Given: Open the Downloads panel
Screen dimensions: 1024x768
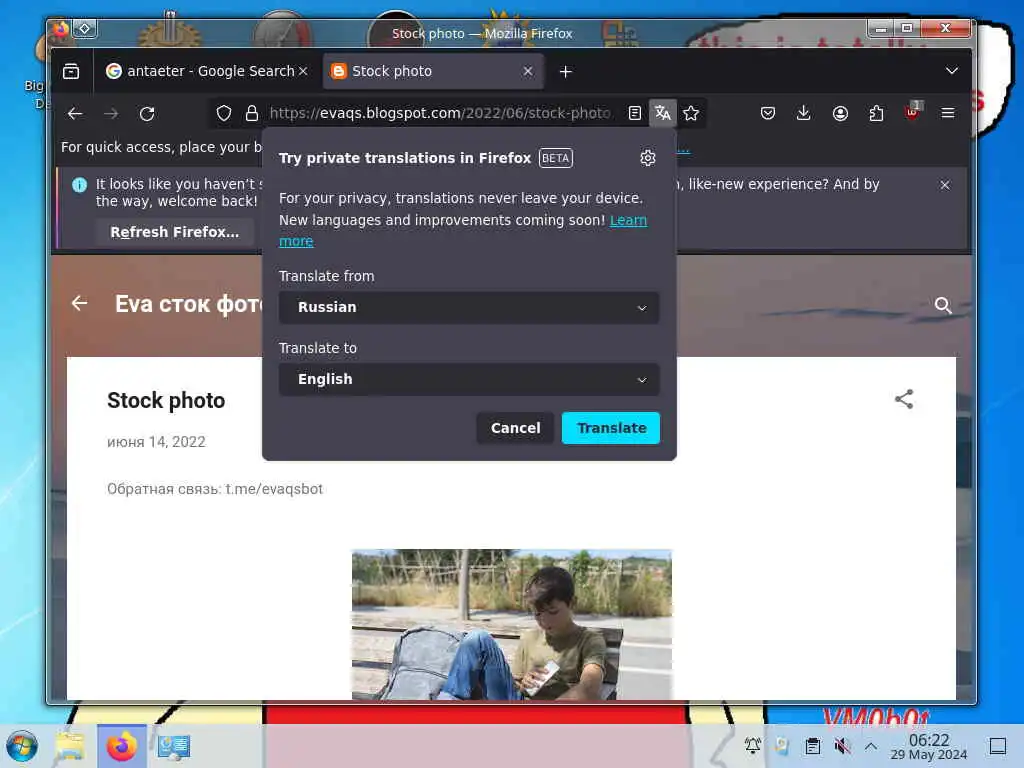Looking at the screenshot, I should 804,114.
